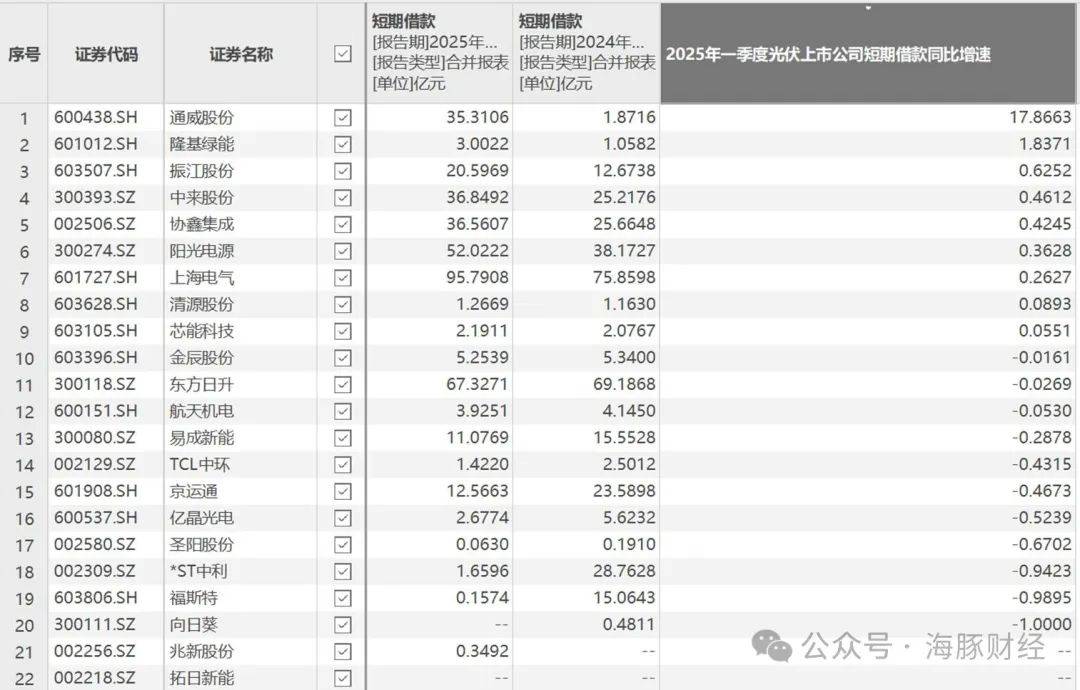Select row number 15

coord(24,491)
